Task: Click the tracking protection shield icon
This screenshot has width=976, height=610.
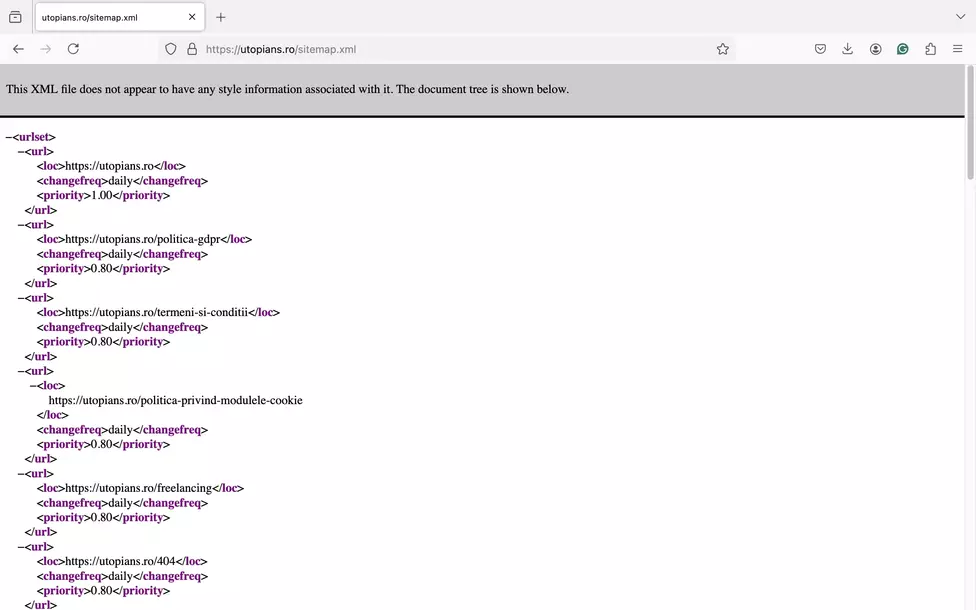Action: (x=171, y=49)
